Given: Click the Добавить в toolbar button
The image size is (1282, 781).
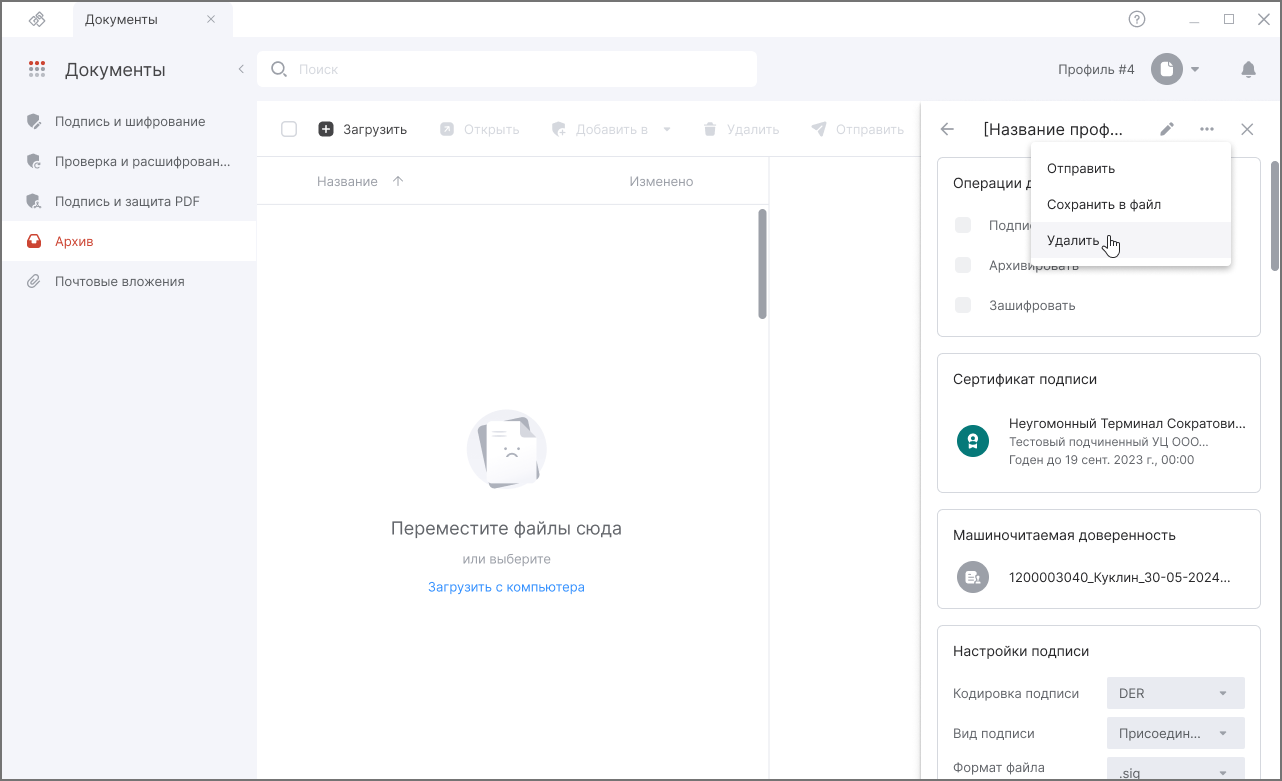Looking at the screenshot, I should click(x=599, y=129).
